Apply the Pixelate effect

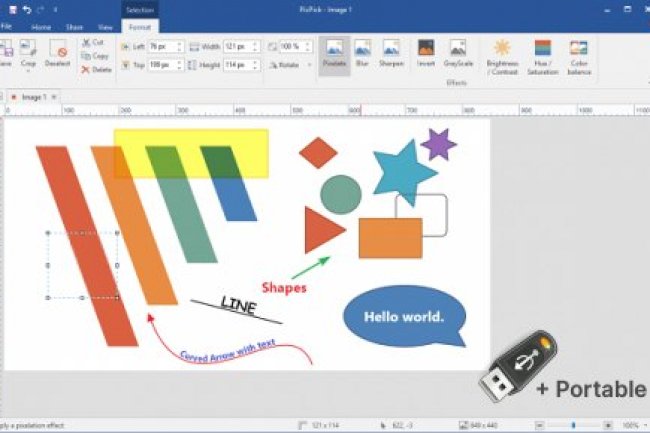[x=334, y=53]
